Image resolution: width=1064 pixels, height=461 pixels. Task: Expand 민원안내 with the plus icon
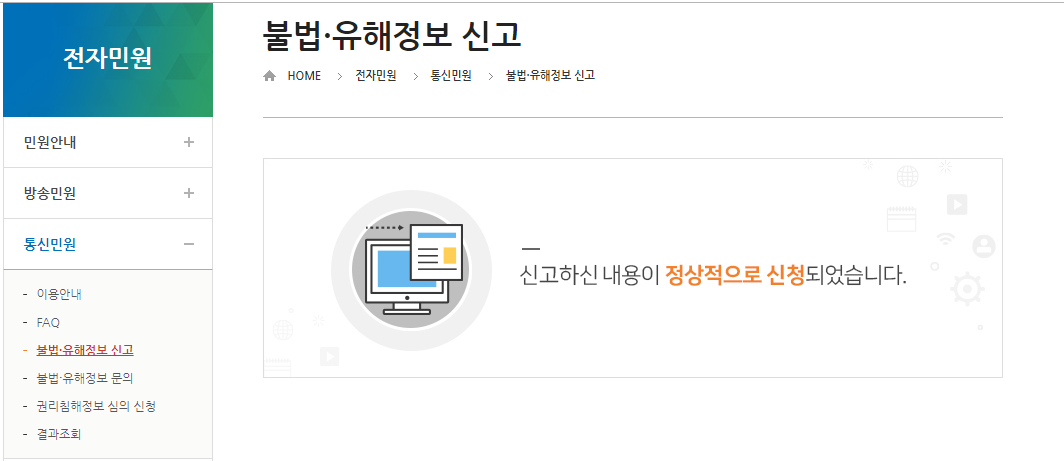(189, 143)
